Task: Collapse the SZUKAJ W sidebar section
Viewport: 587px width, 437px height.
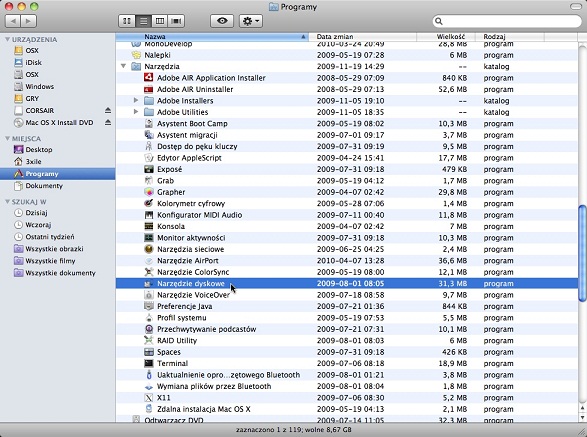Action: pyautogui.click(x=7, y=202)
